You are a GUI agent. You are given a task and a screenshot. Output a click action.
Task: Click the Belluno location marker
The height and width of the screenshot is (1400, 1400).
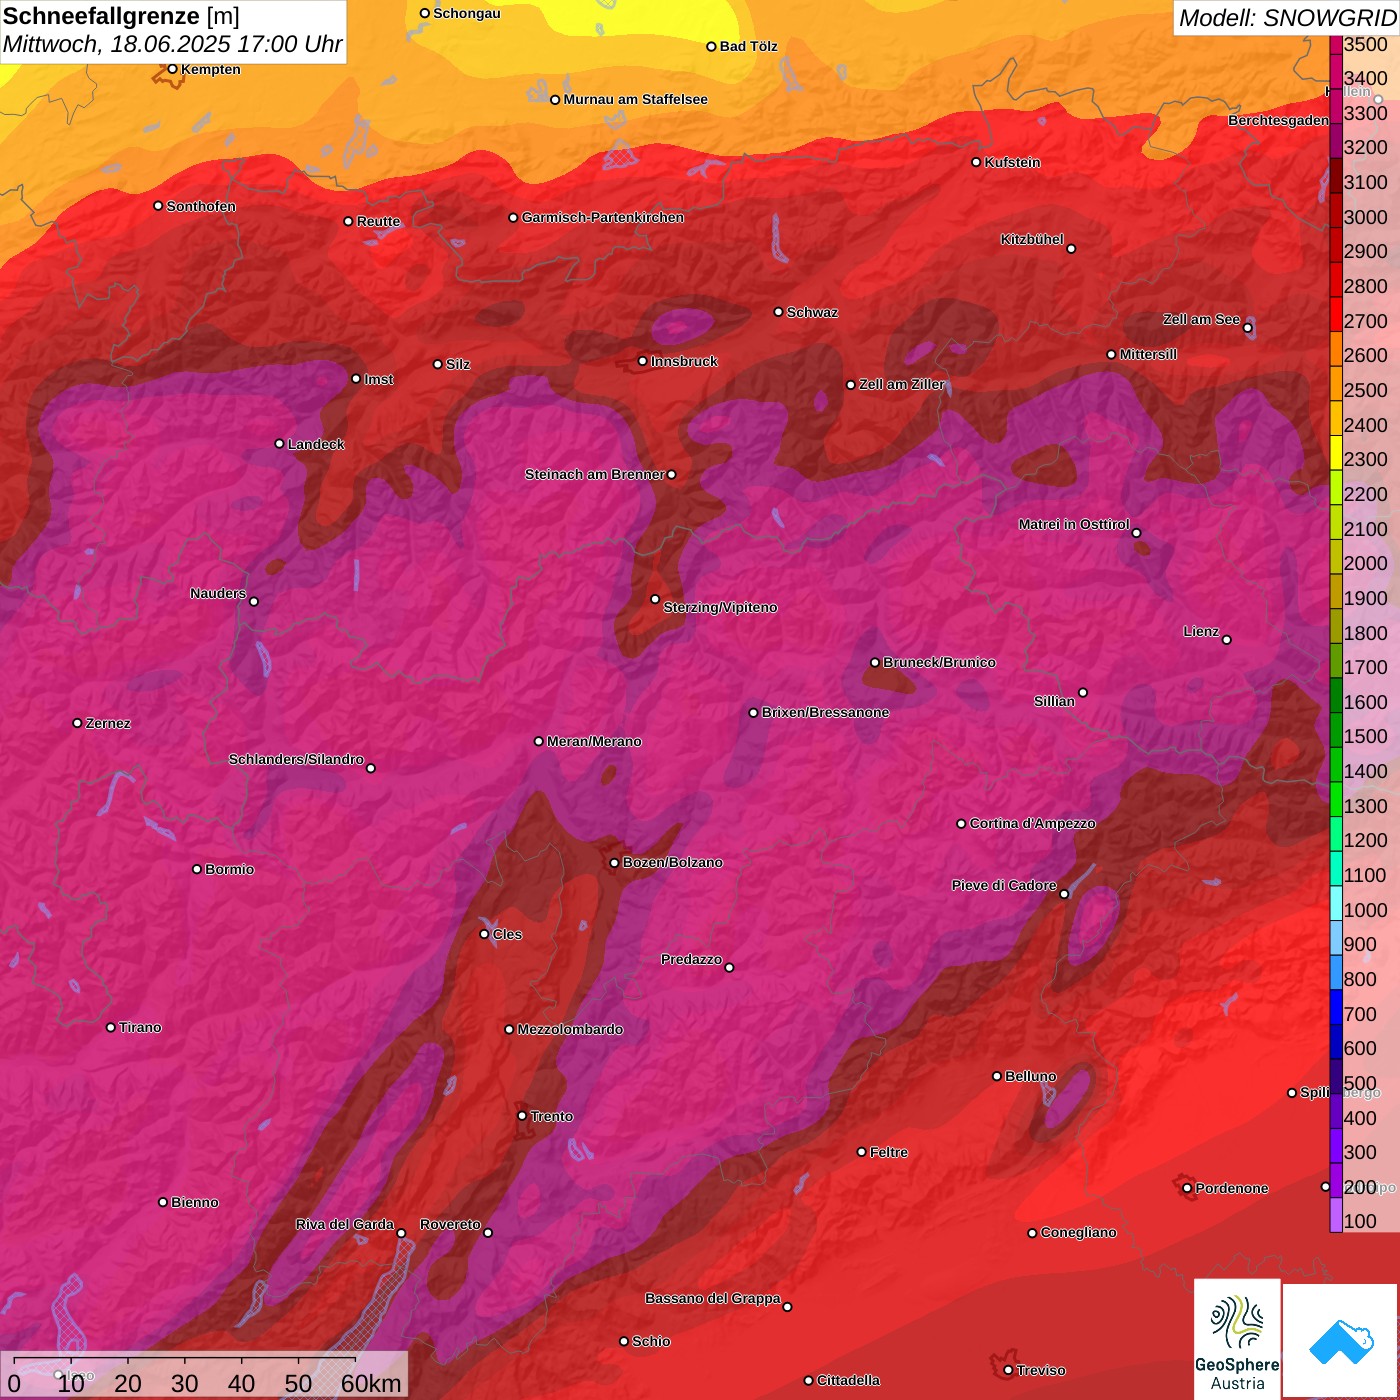pyautogui.click(x=997, y=1076)
